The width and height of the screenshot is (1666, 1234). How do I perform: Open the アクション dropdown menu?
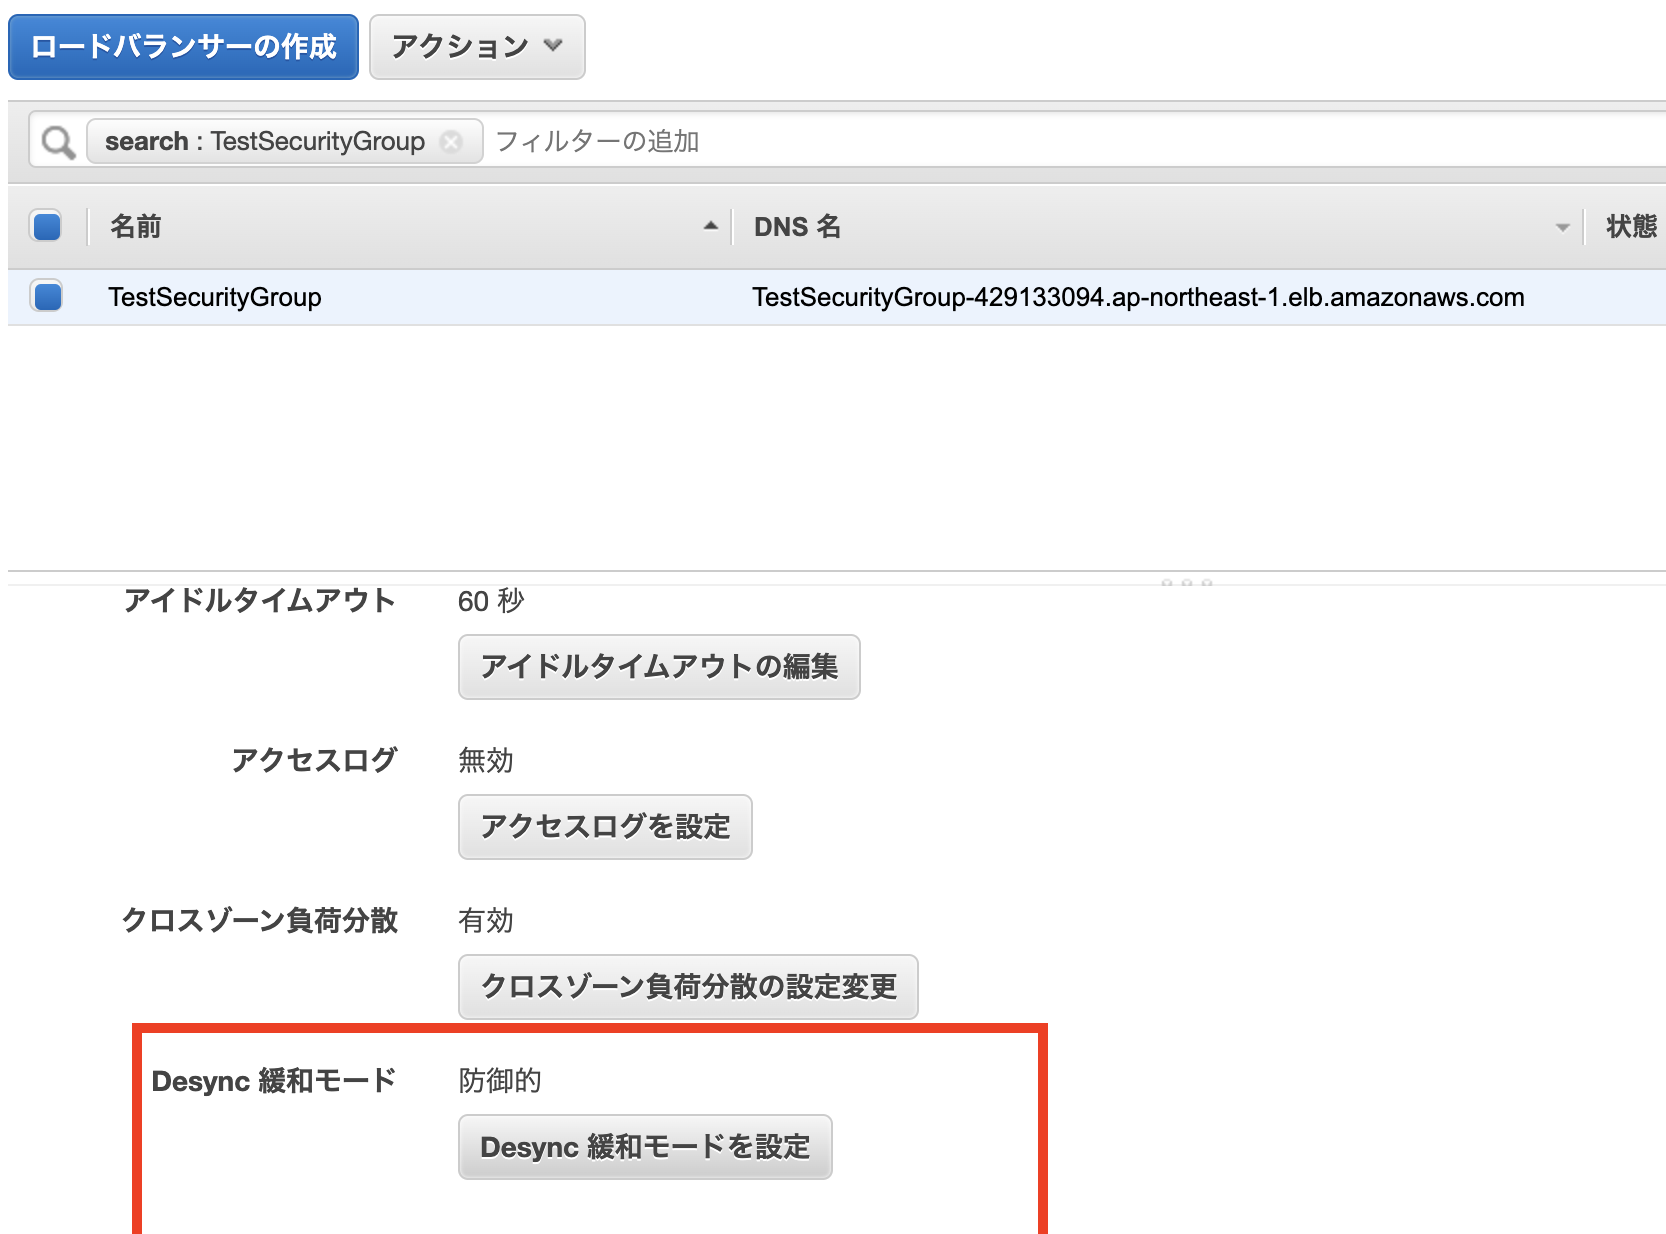click(x=477, y=46)
